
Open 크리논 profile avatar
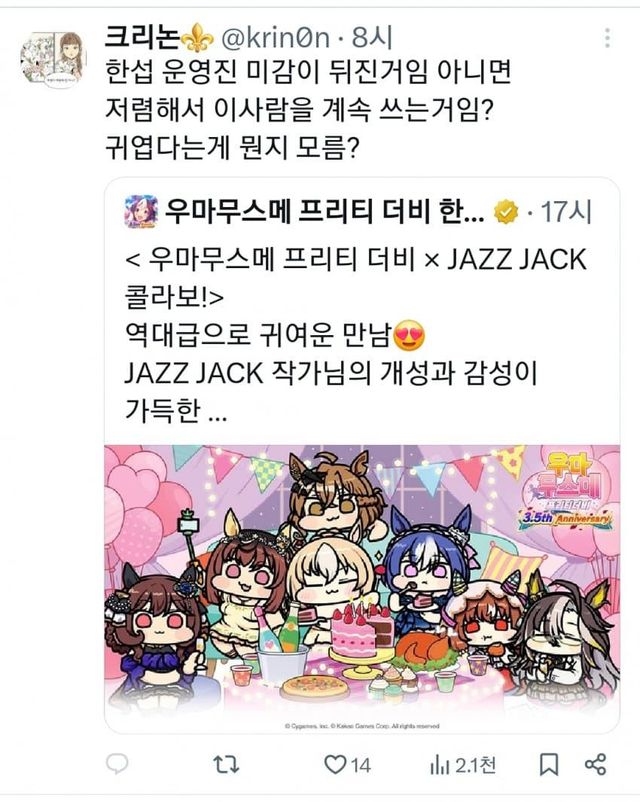click(53, 59)
